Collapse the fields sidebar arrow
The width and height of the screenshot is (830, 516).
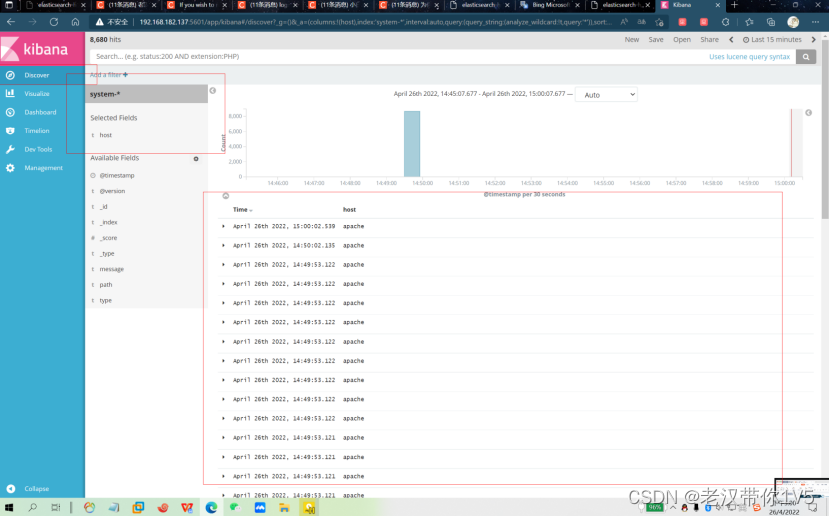(213, 90)
